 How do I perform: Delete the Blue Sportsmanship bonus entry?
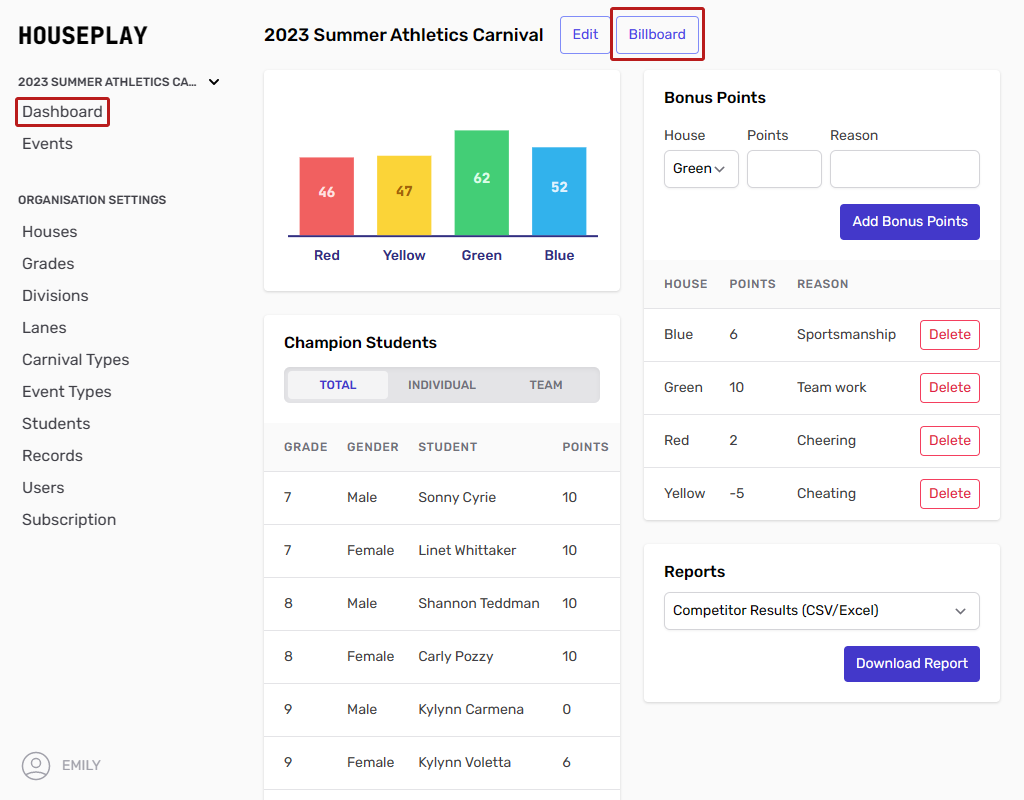click(x=949, y=335)
